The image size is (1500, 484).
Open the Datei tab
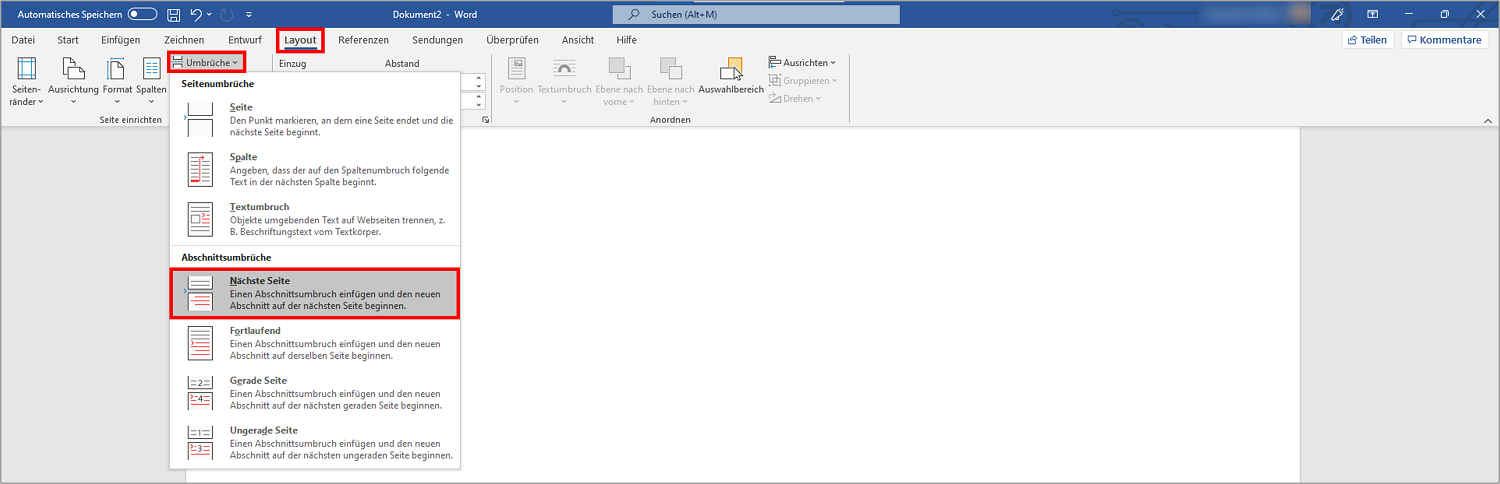[x=23, y=40]
